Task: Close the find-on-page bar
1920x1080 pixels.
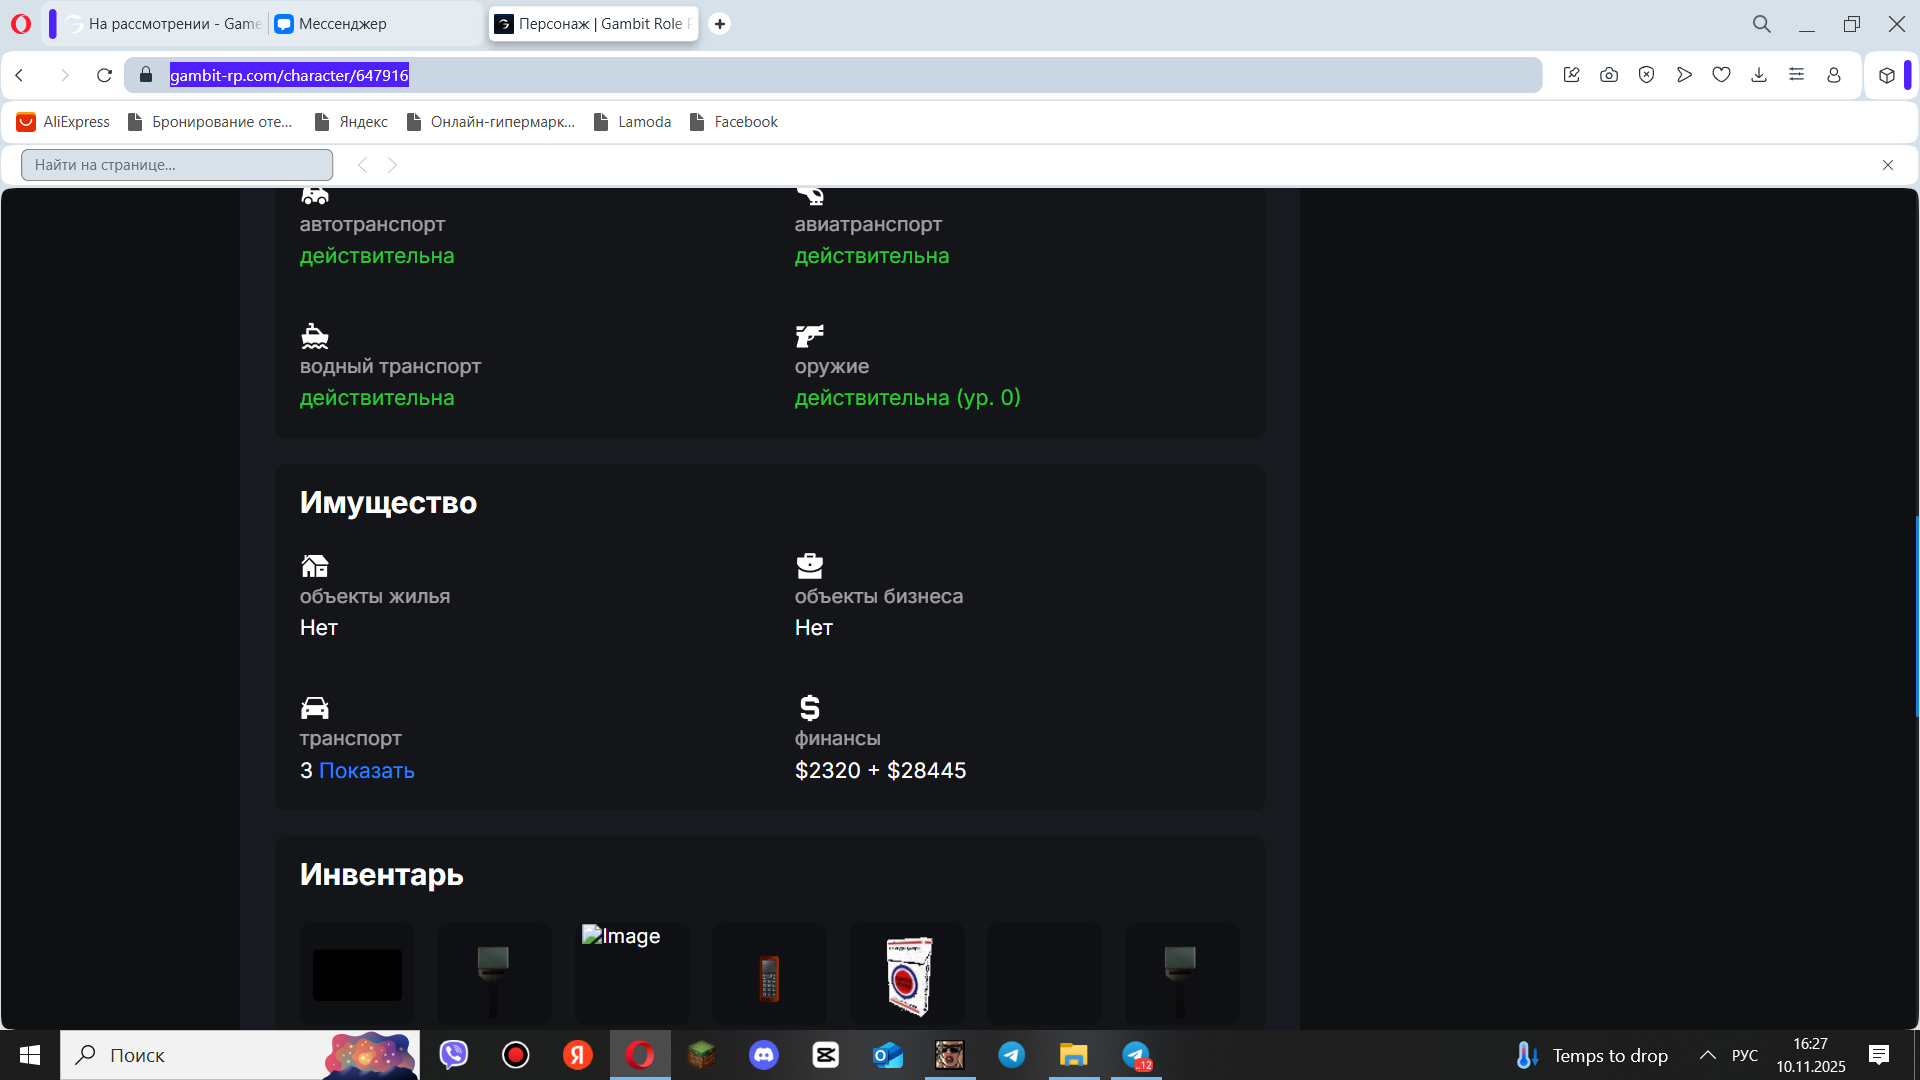Action: tap(1888, 165)
